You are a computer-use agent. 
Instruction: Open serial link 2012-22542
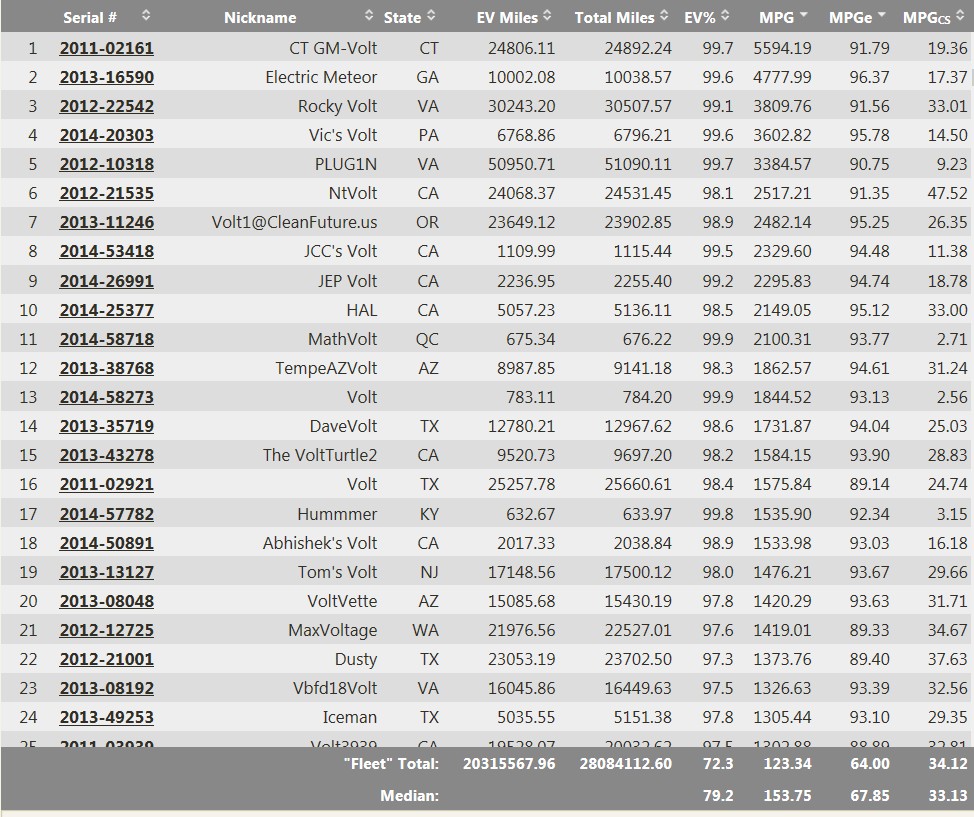[106, 106]
